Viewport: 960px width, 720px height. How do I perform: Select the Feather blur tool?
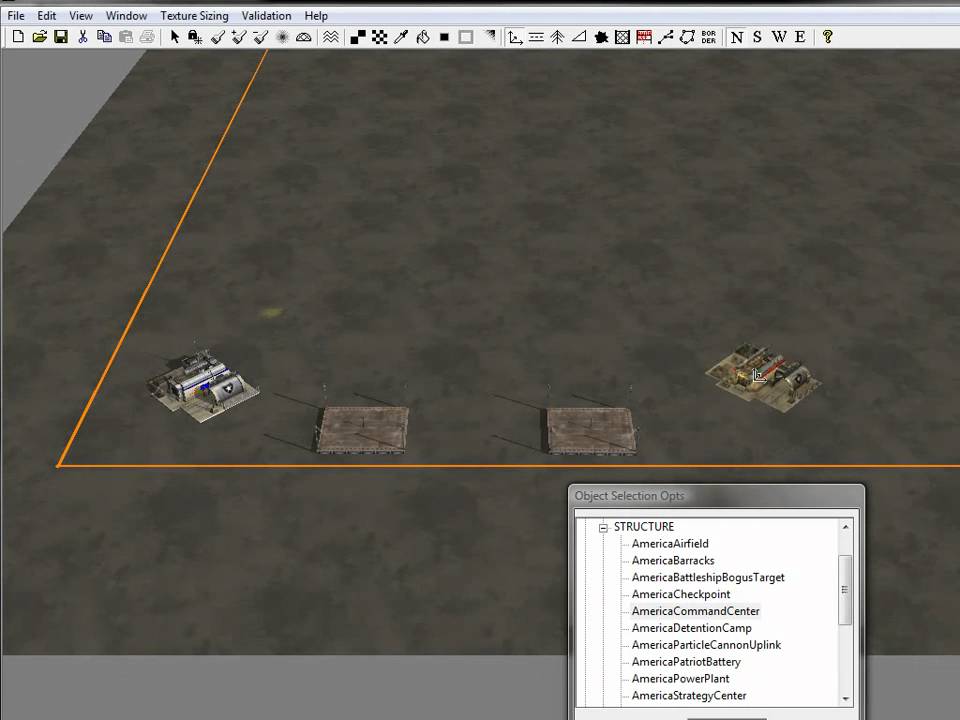(282, 37)
